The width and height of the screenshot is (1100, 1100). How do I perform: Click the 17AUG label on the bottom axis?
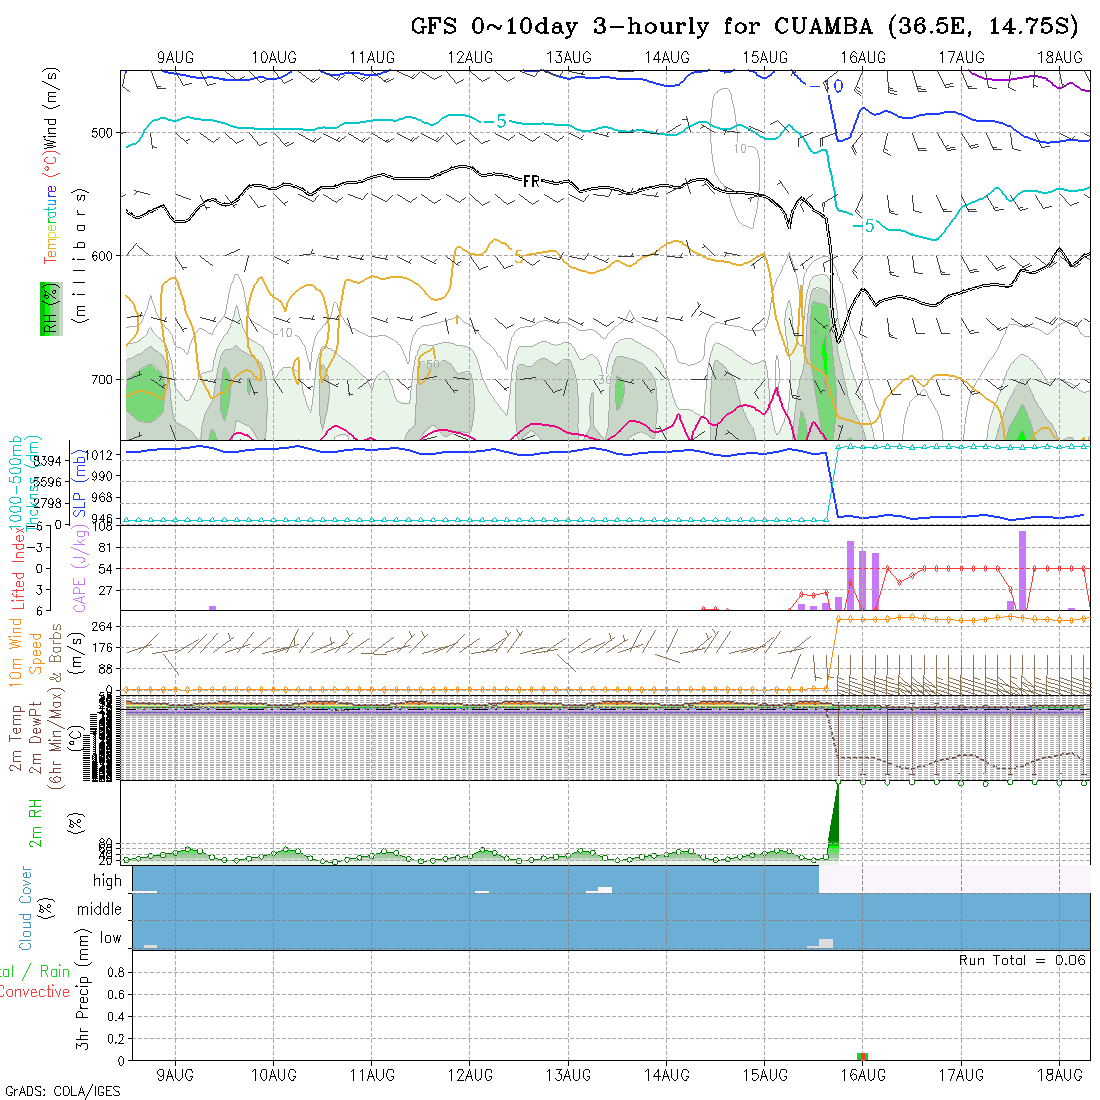pos(961,1075)
